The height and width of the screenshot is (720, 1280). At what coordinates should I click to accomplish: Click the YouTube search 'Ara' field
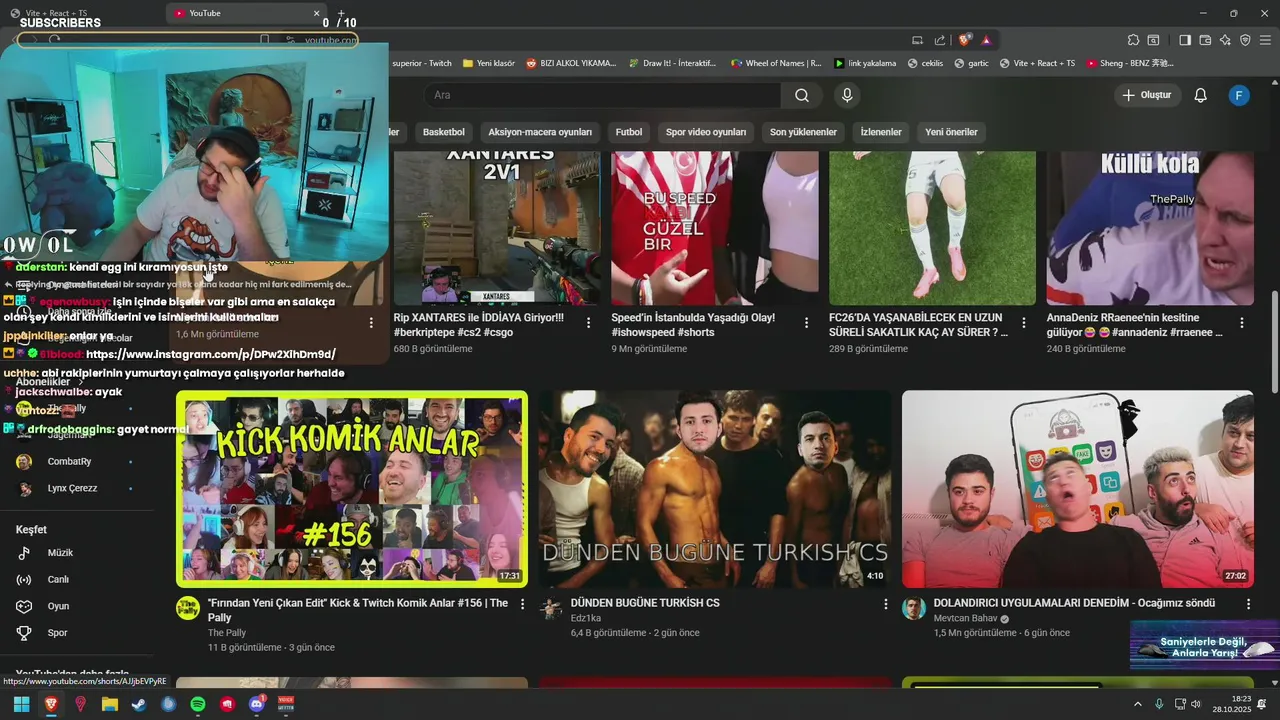[604, 95]
